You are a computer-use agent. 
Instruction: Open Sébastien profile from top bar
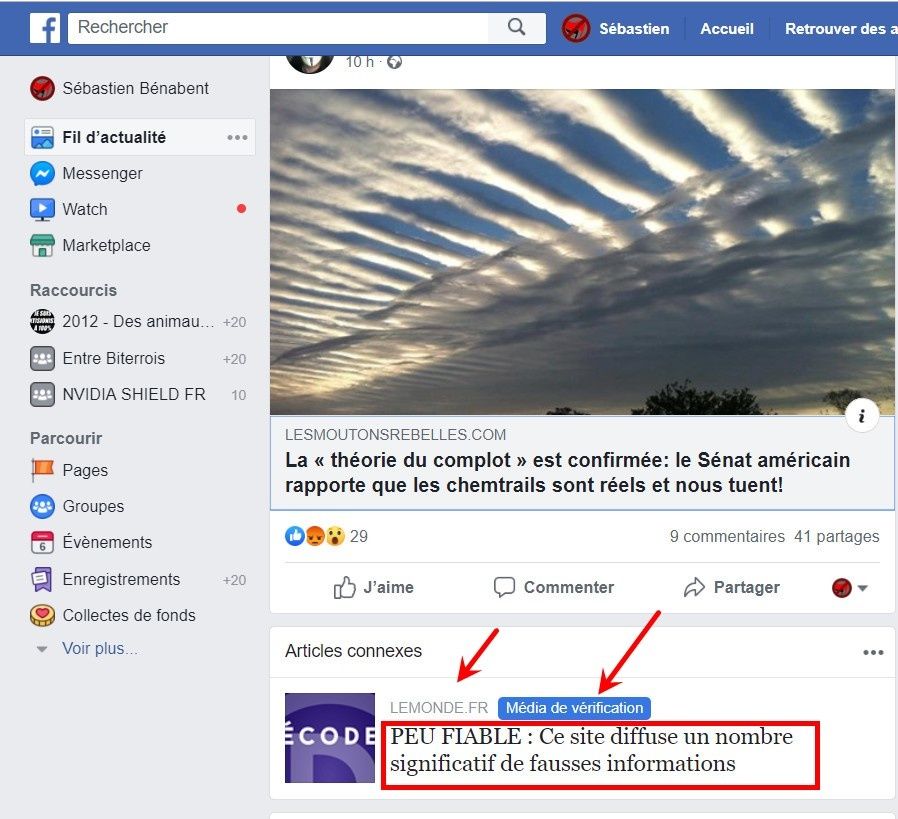coord(616,29)
